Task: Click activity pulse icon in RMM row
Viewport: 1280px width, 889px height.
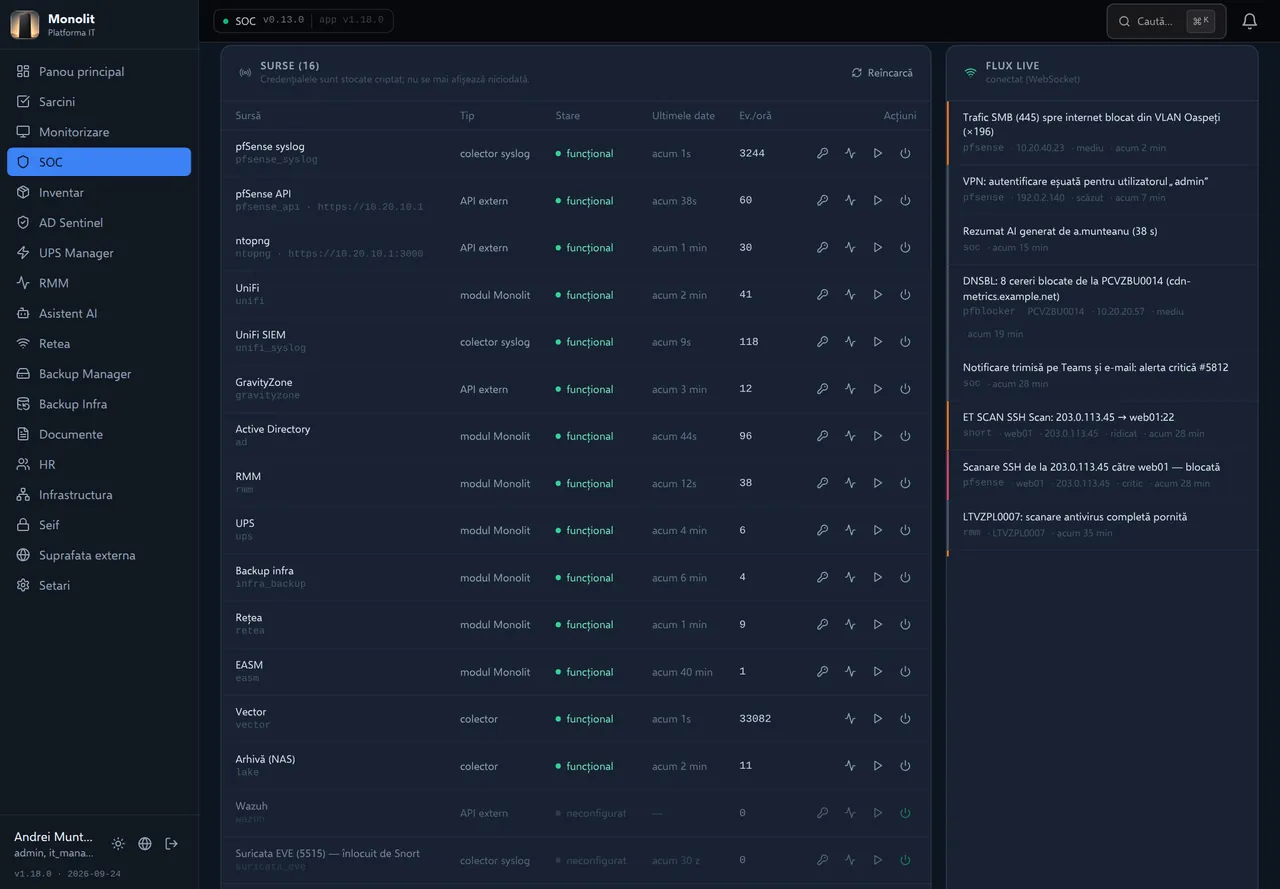Action: (850, 483)
